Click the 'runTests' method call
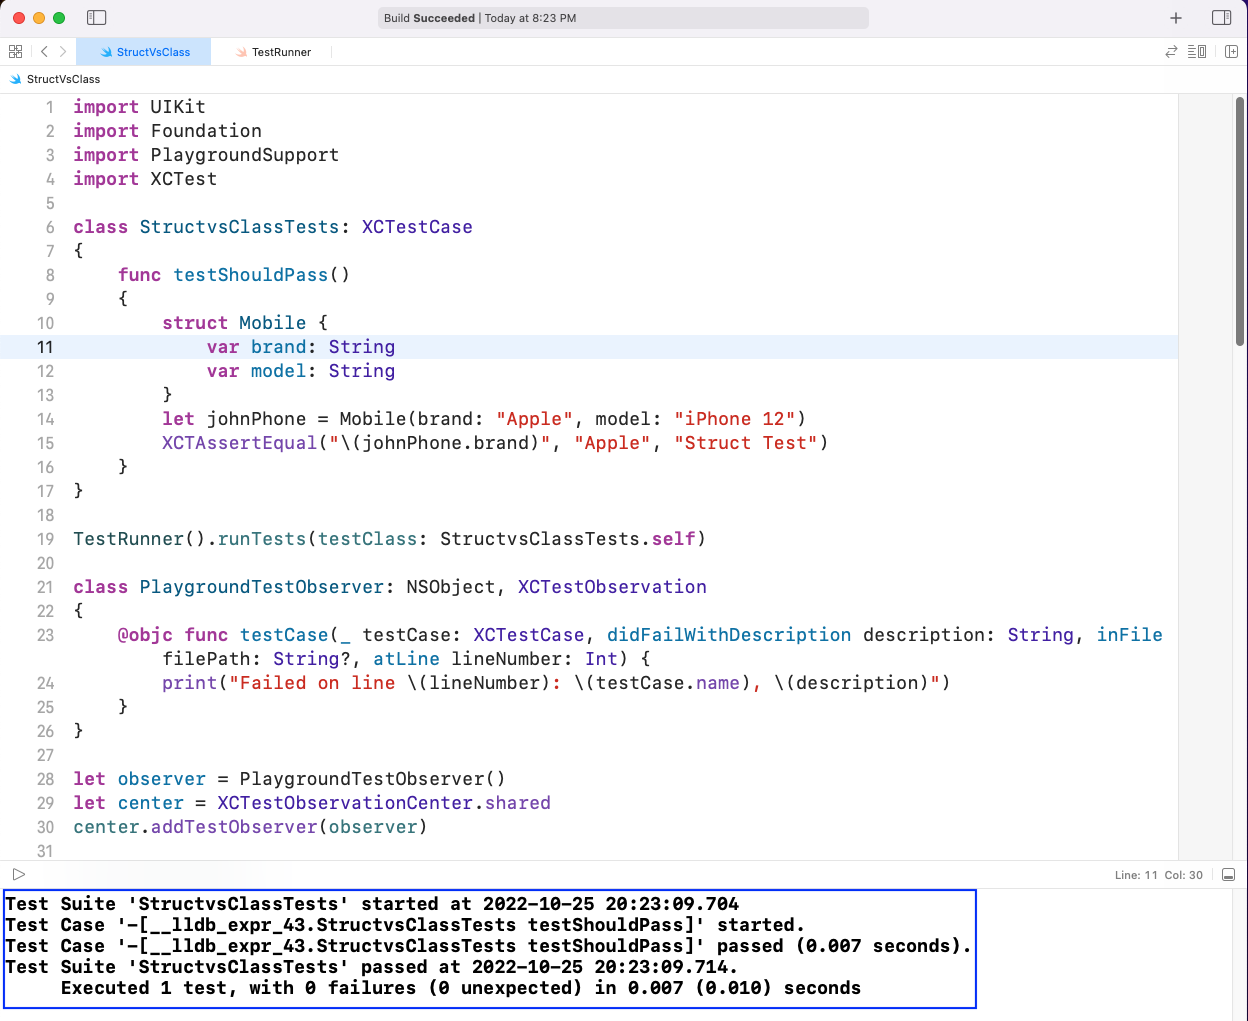This screenshot has width=1248, height=1021. pos(262,539)
